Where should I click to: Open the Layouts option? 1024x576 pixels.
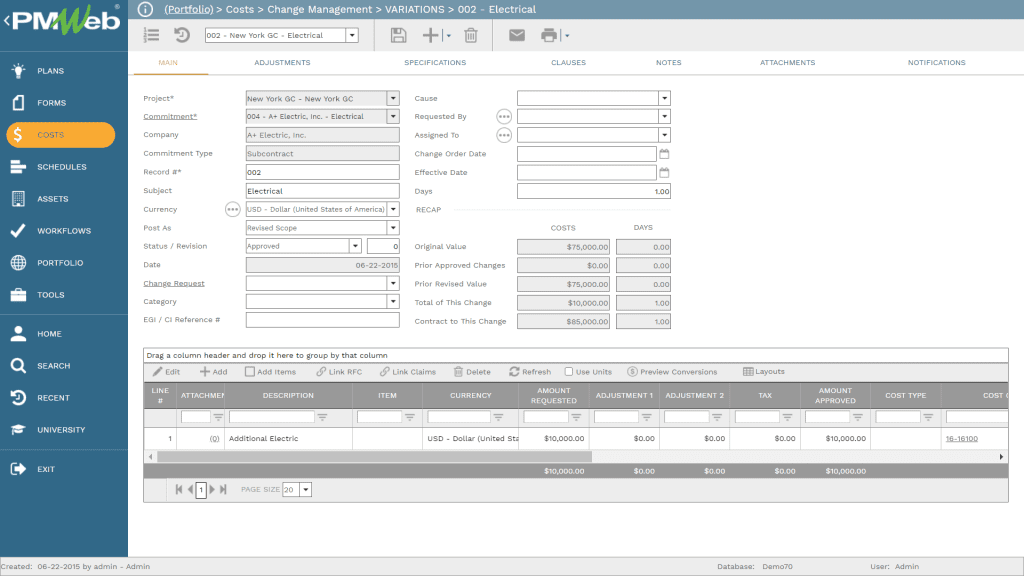pos(763,372)
